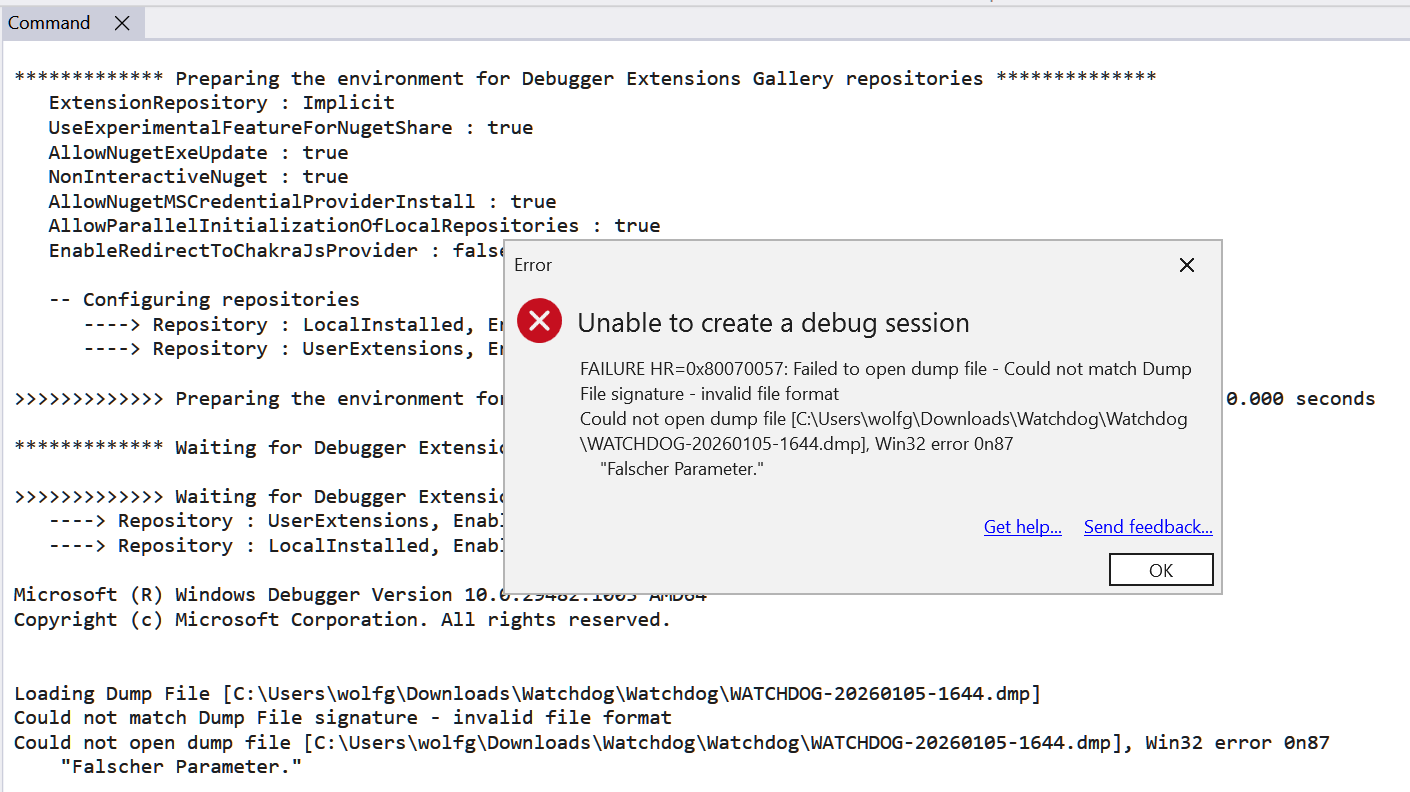Click the Copyright Microsoft Corporation line
The image size is (1410, 792).
click(x=342, y=620)
